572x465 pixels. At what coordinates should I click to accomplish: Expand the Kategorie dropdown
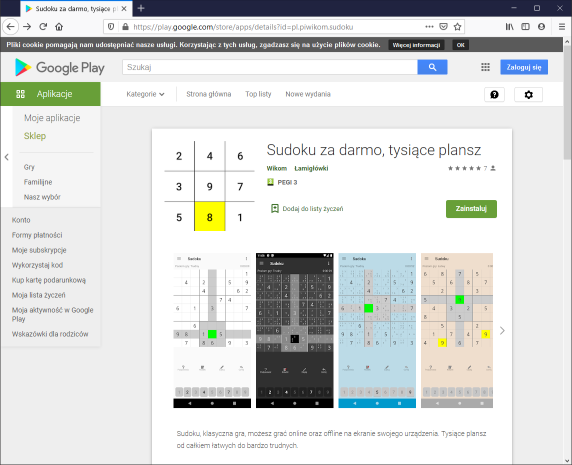[145, 94]
